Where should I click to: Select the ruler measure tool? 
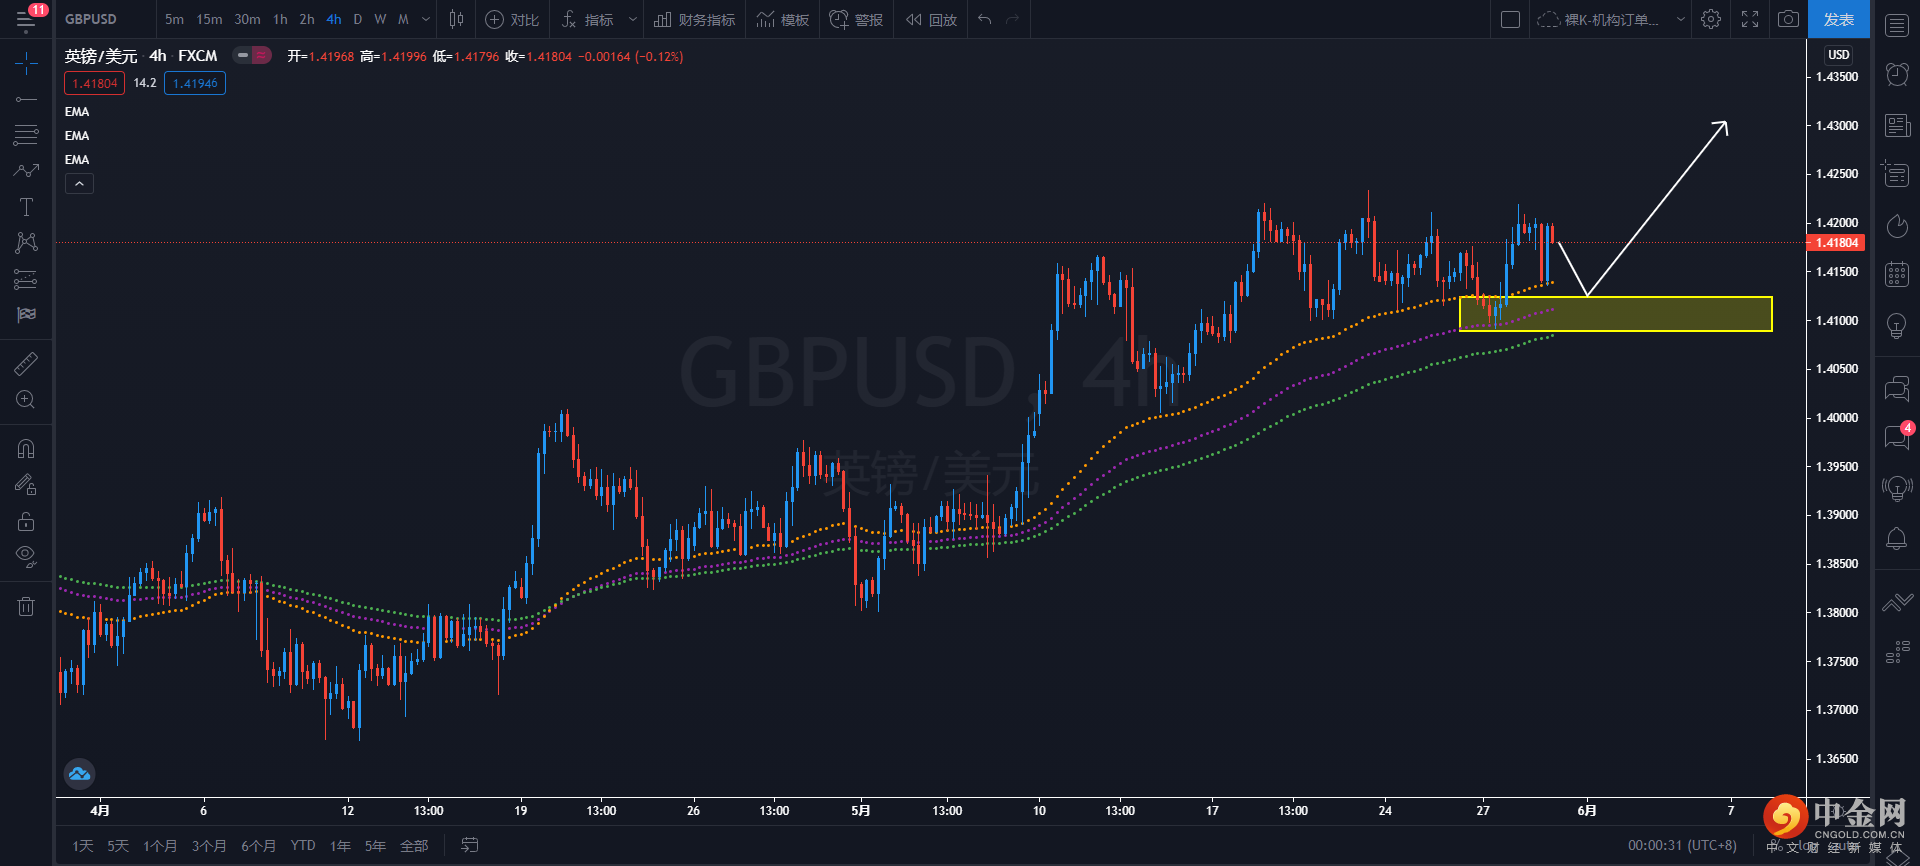coord(27,363)
